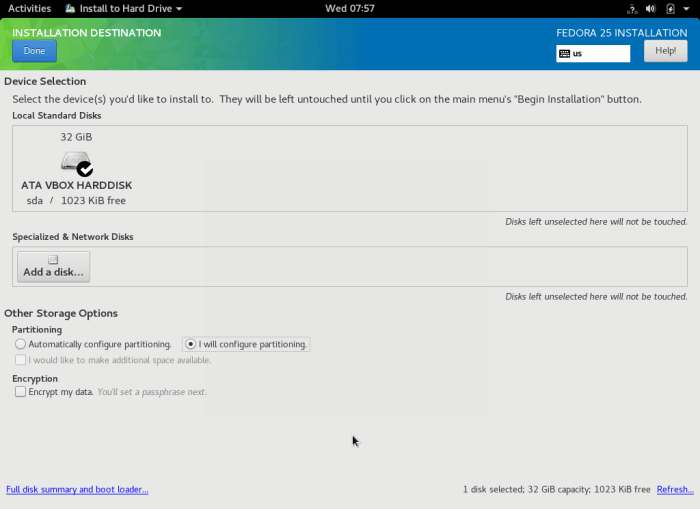Image resolution: width=700 pixels, height=509 pixels.
Task: Click Add a disk... button
Action: pyautogui.click(x=53, y=266)
